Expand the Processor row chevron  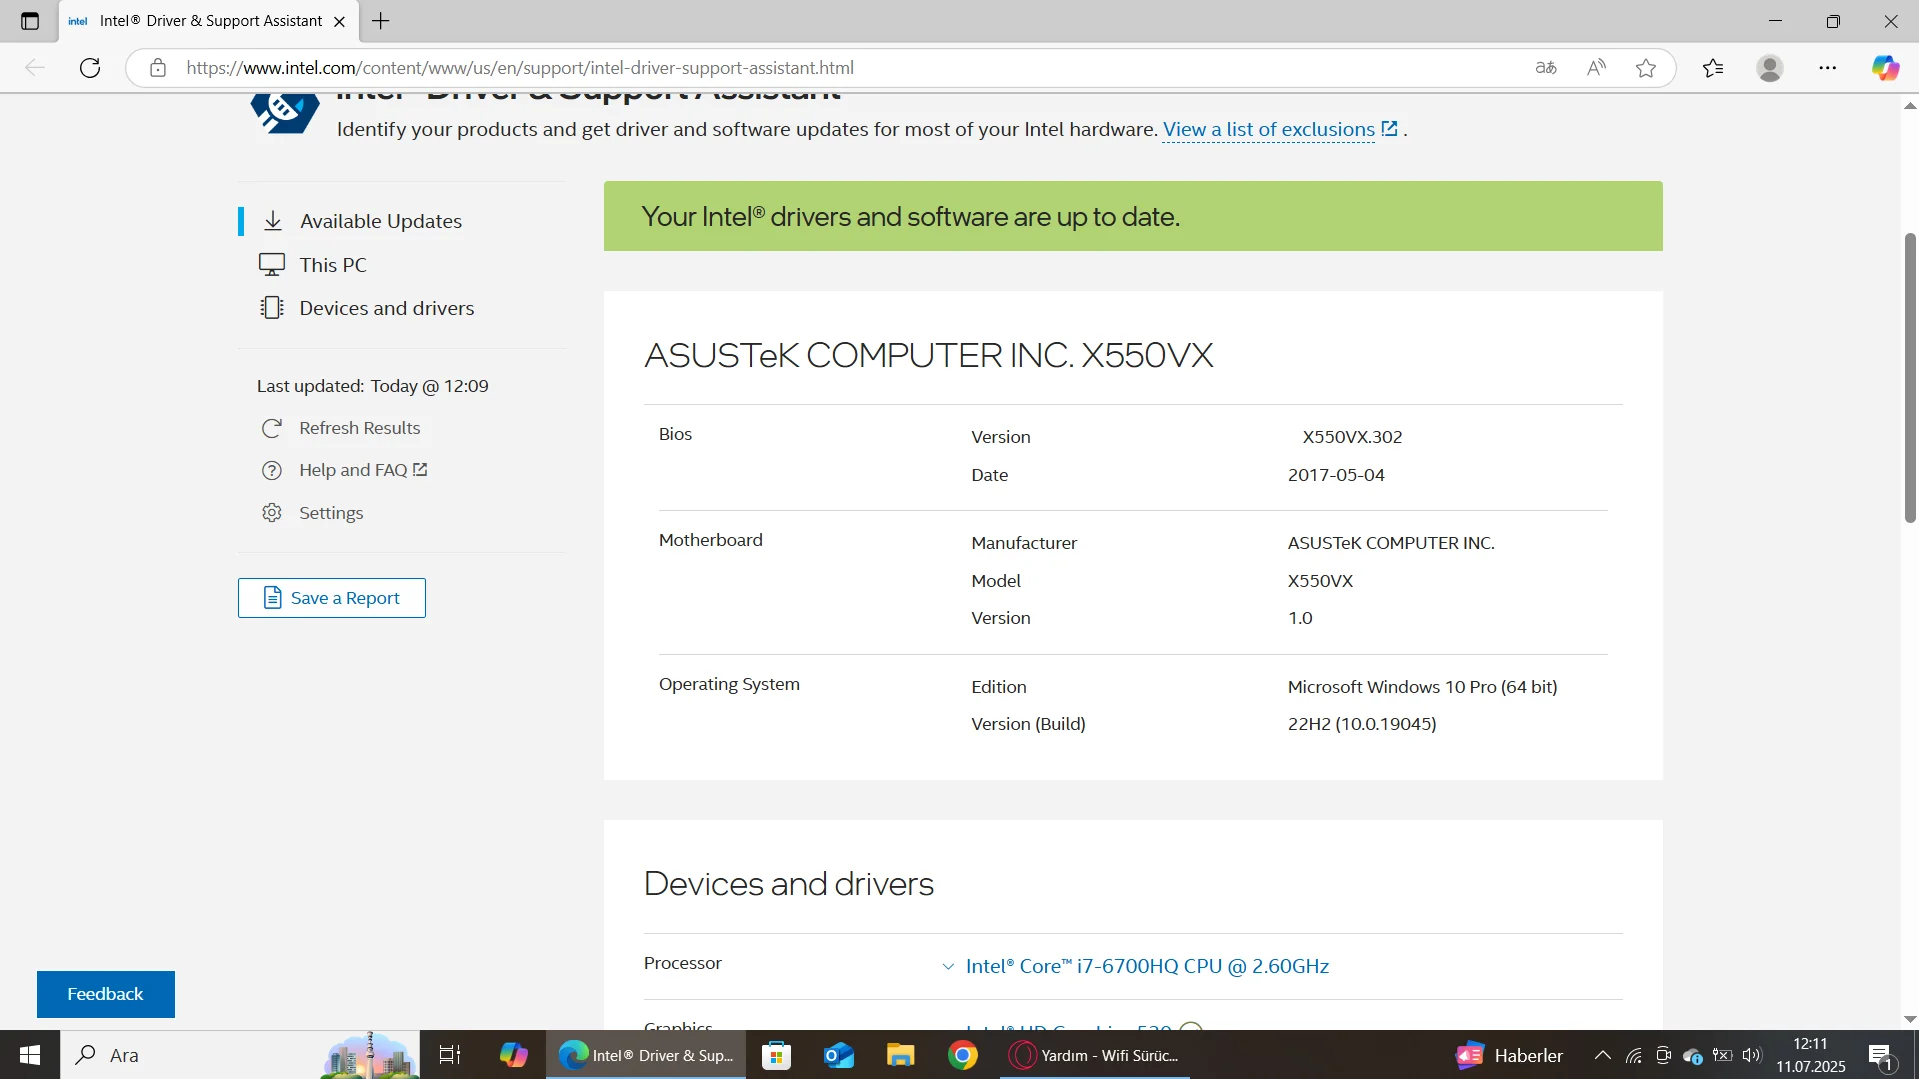pyautogui.click(x=948, y=967)
